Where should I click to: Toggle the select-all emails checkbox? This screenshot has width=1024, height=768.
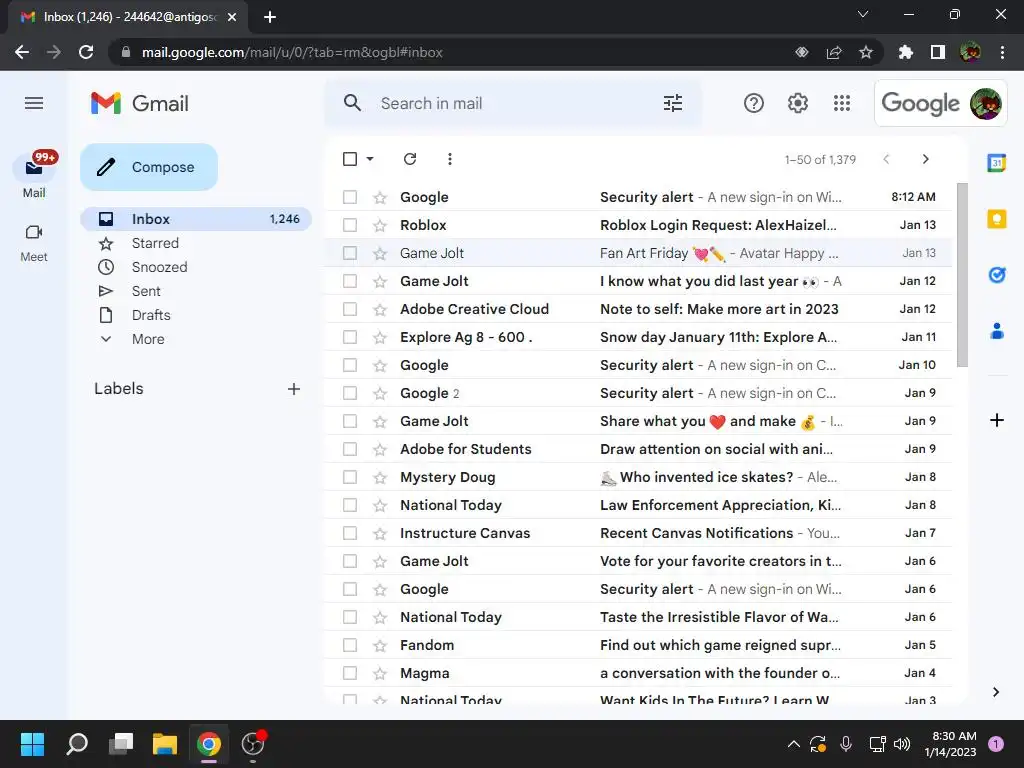(350, 159)
